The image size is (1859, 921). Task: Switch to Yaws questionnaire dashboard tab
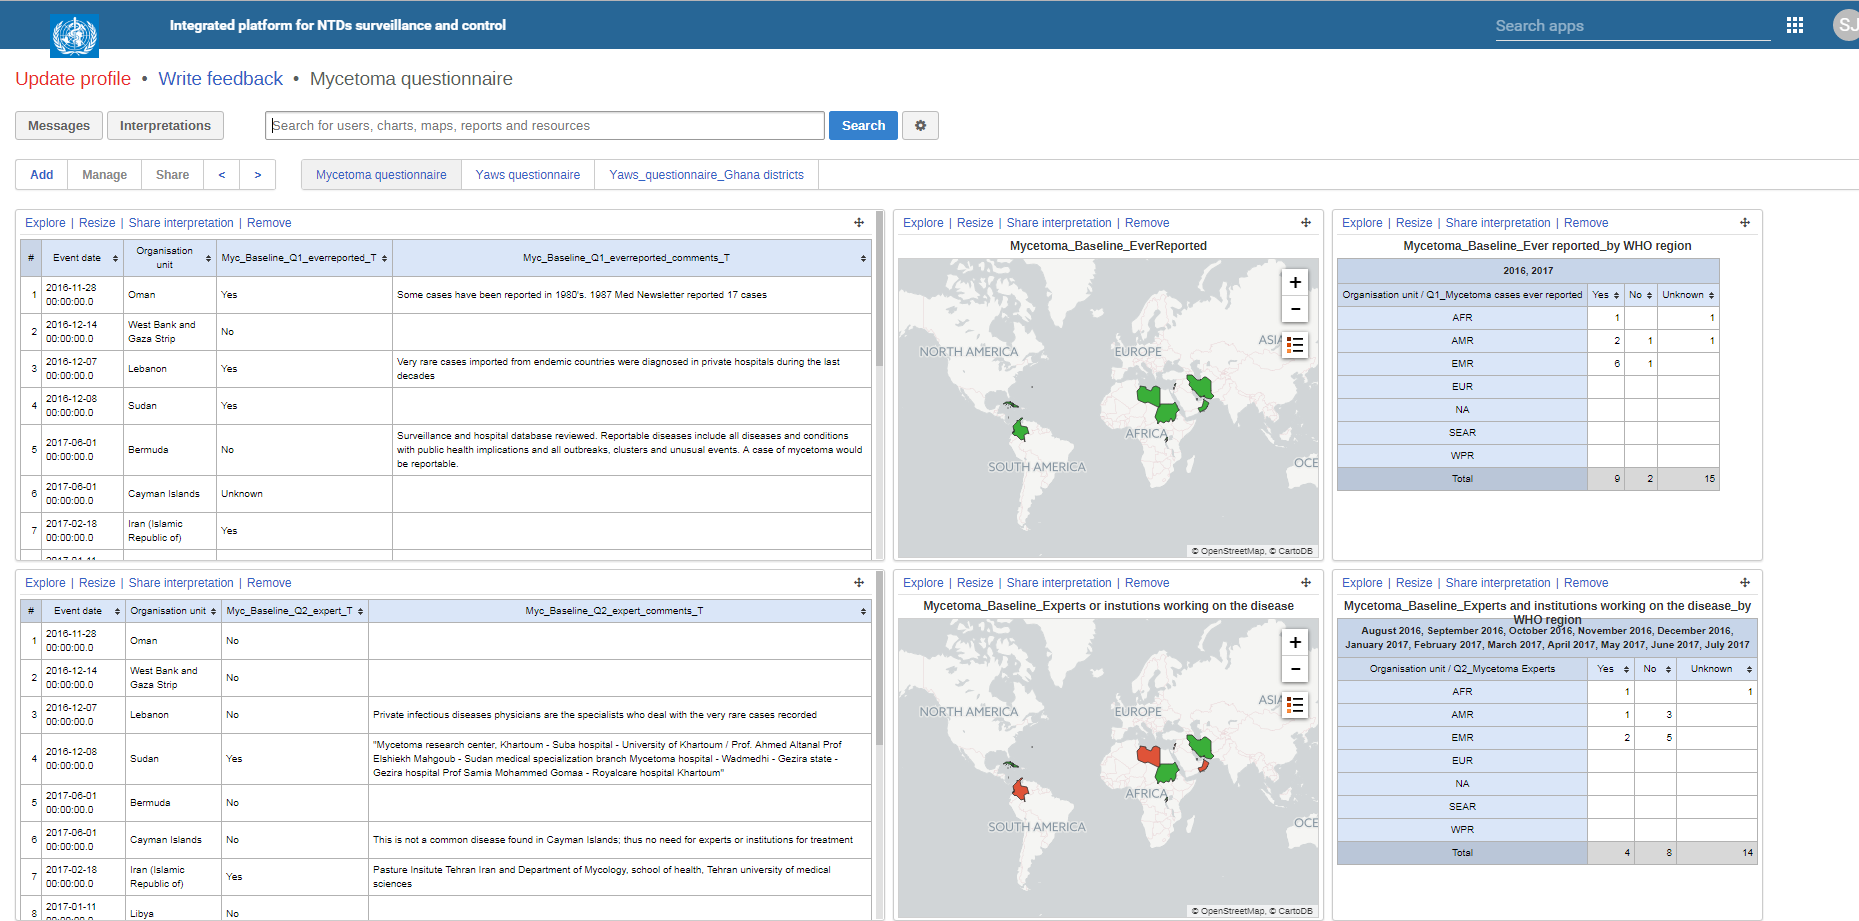click(x=527, y=175)
